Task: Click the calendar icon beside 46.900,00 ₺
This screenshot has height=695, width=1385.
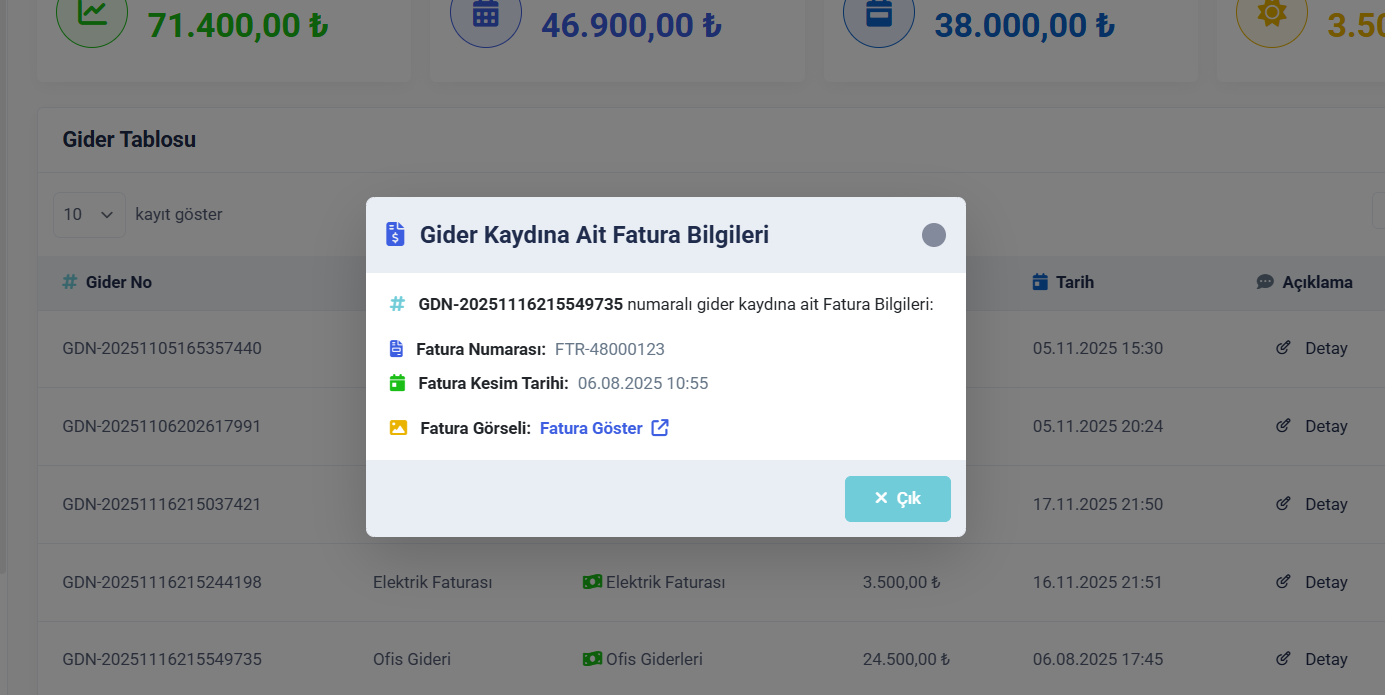Action: click(x=486, y=14)
